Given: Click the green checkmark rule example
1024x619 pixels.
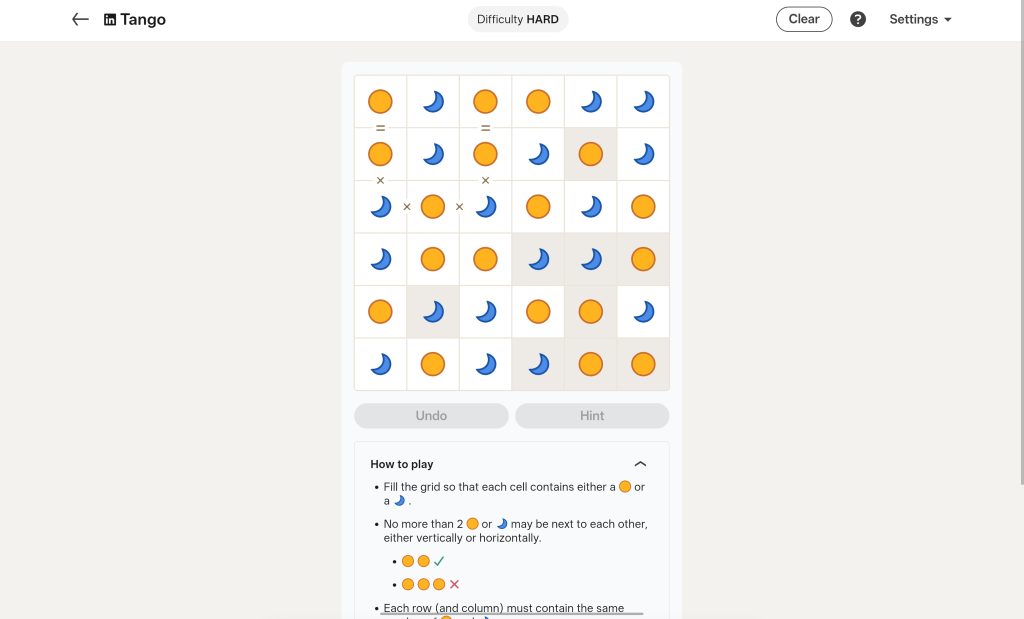Looking at the screenshot, I should pos(438,561).
